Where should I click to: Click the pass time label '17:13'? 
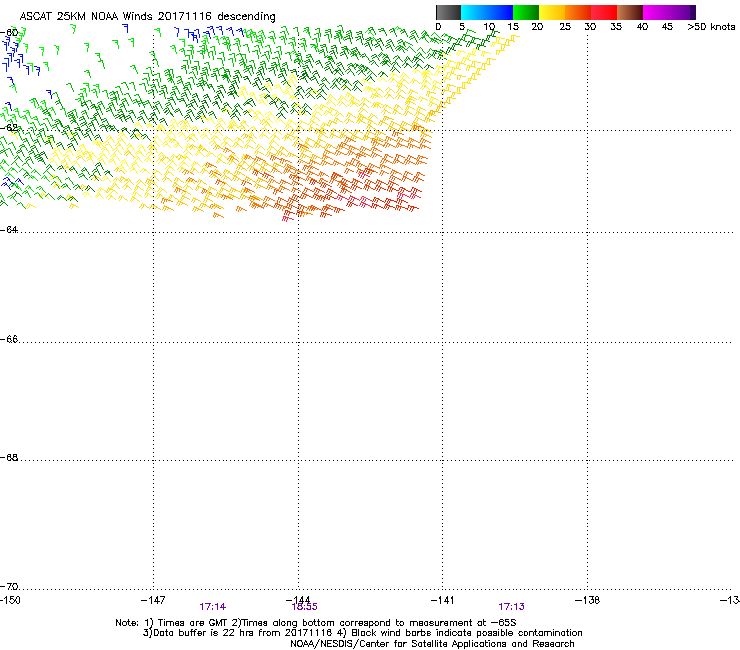coord(511,607)
